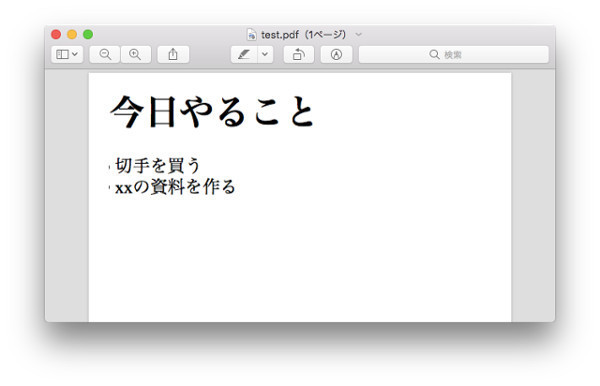This screenshot has height=386, width=600.
Task: Click the line 切手を買う
Action: (x=158, y=165)
